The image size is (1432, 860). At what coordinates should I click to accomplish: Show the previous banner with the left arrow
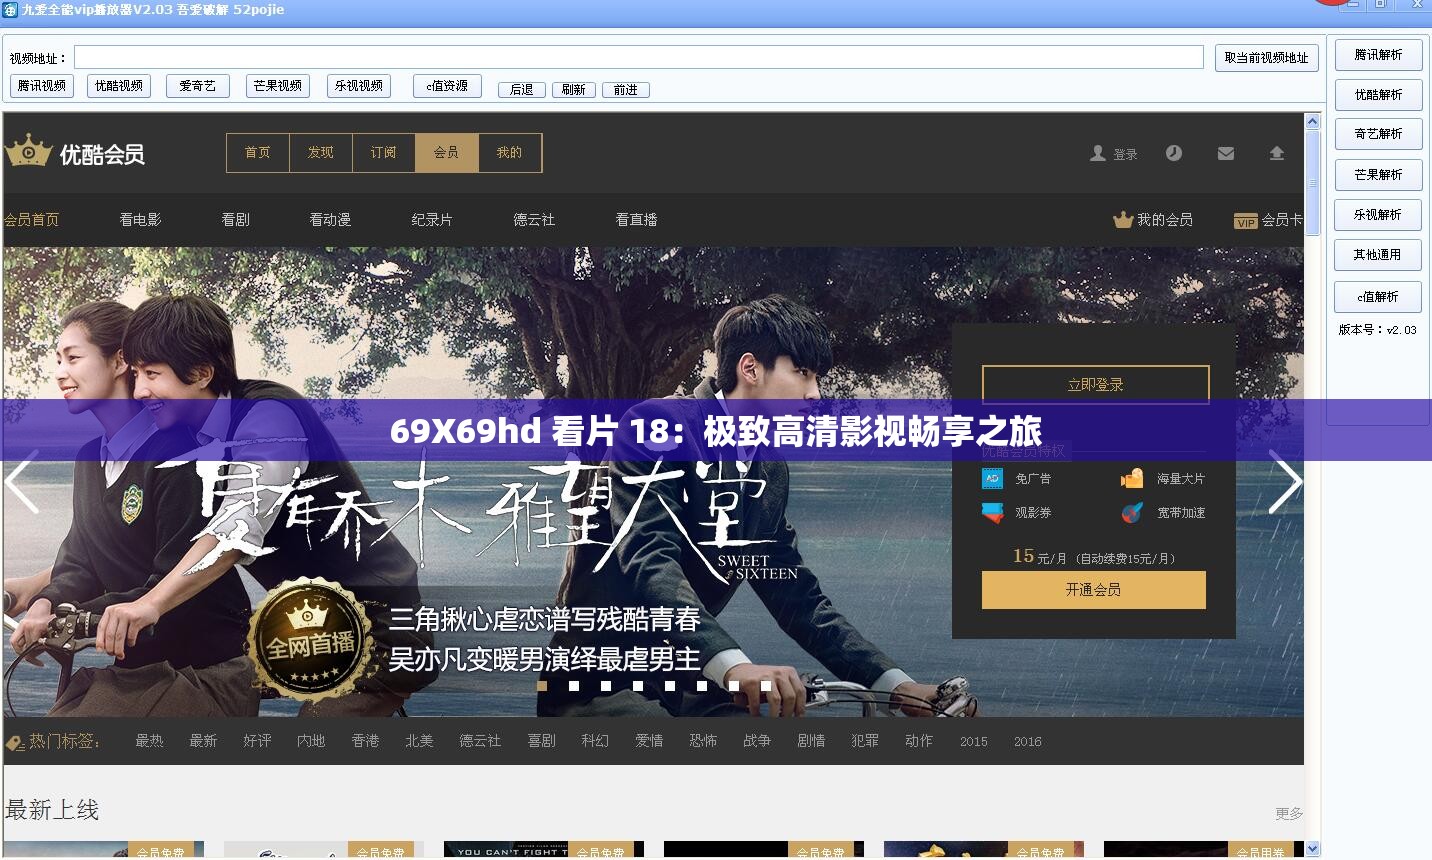[x=21, y=482]
